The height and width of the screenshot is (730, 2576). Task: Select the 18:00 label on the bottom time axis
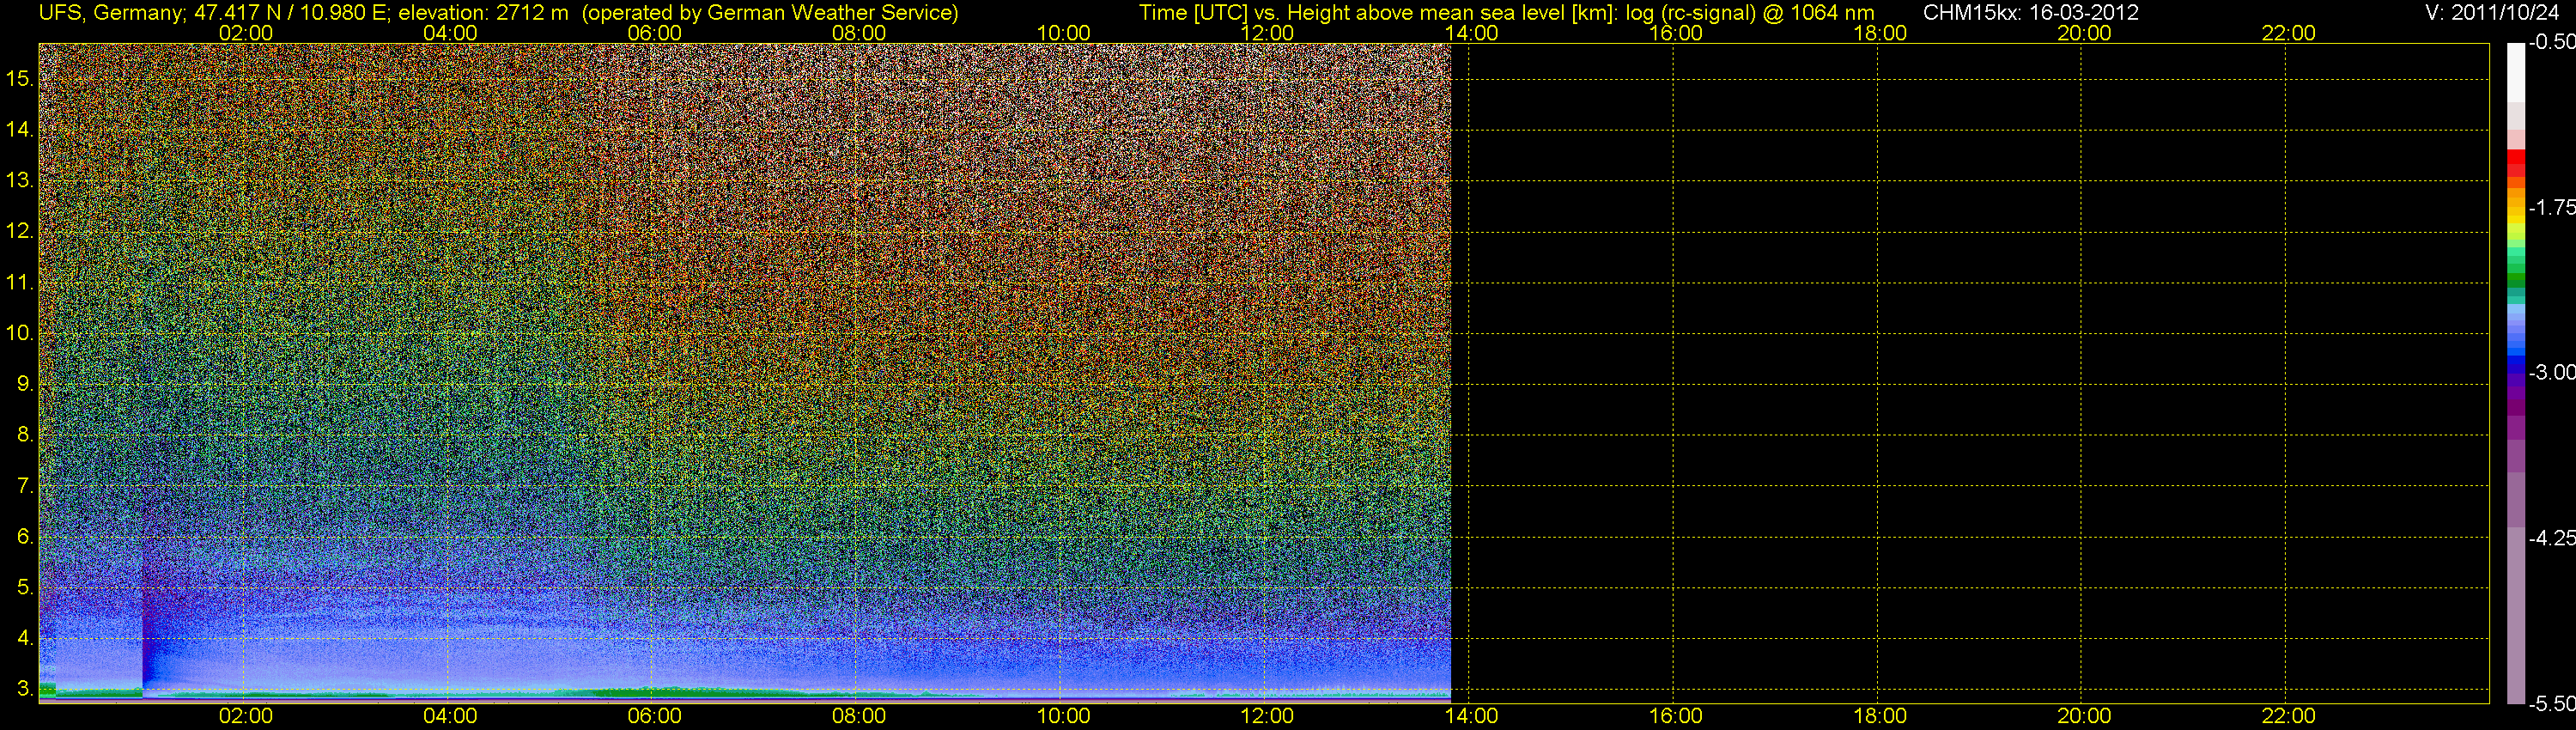click(1880, 716)
